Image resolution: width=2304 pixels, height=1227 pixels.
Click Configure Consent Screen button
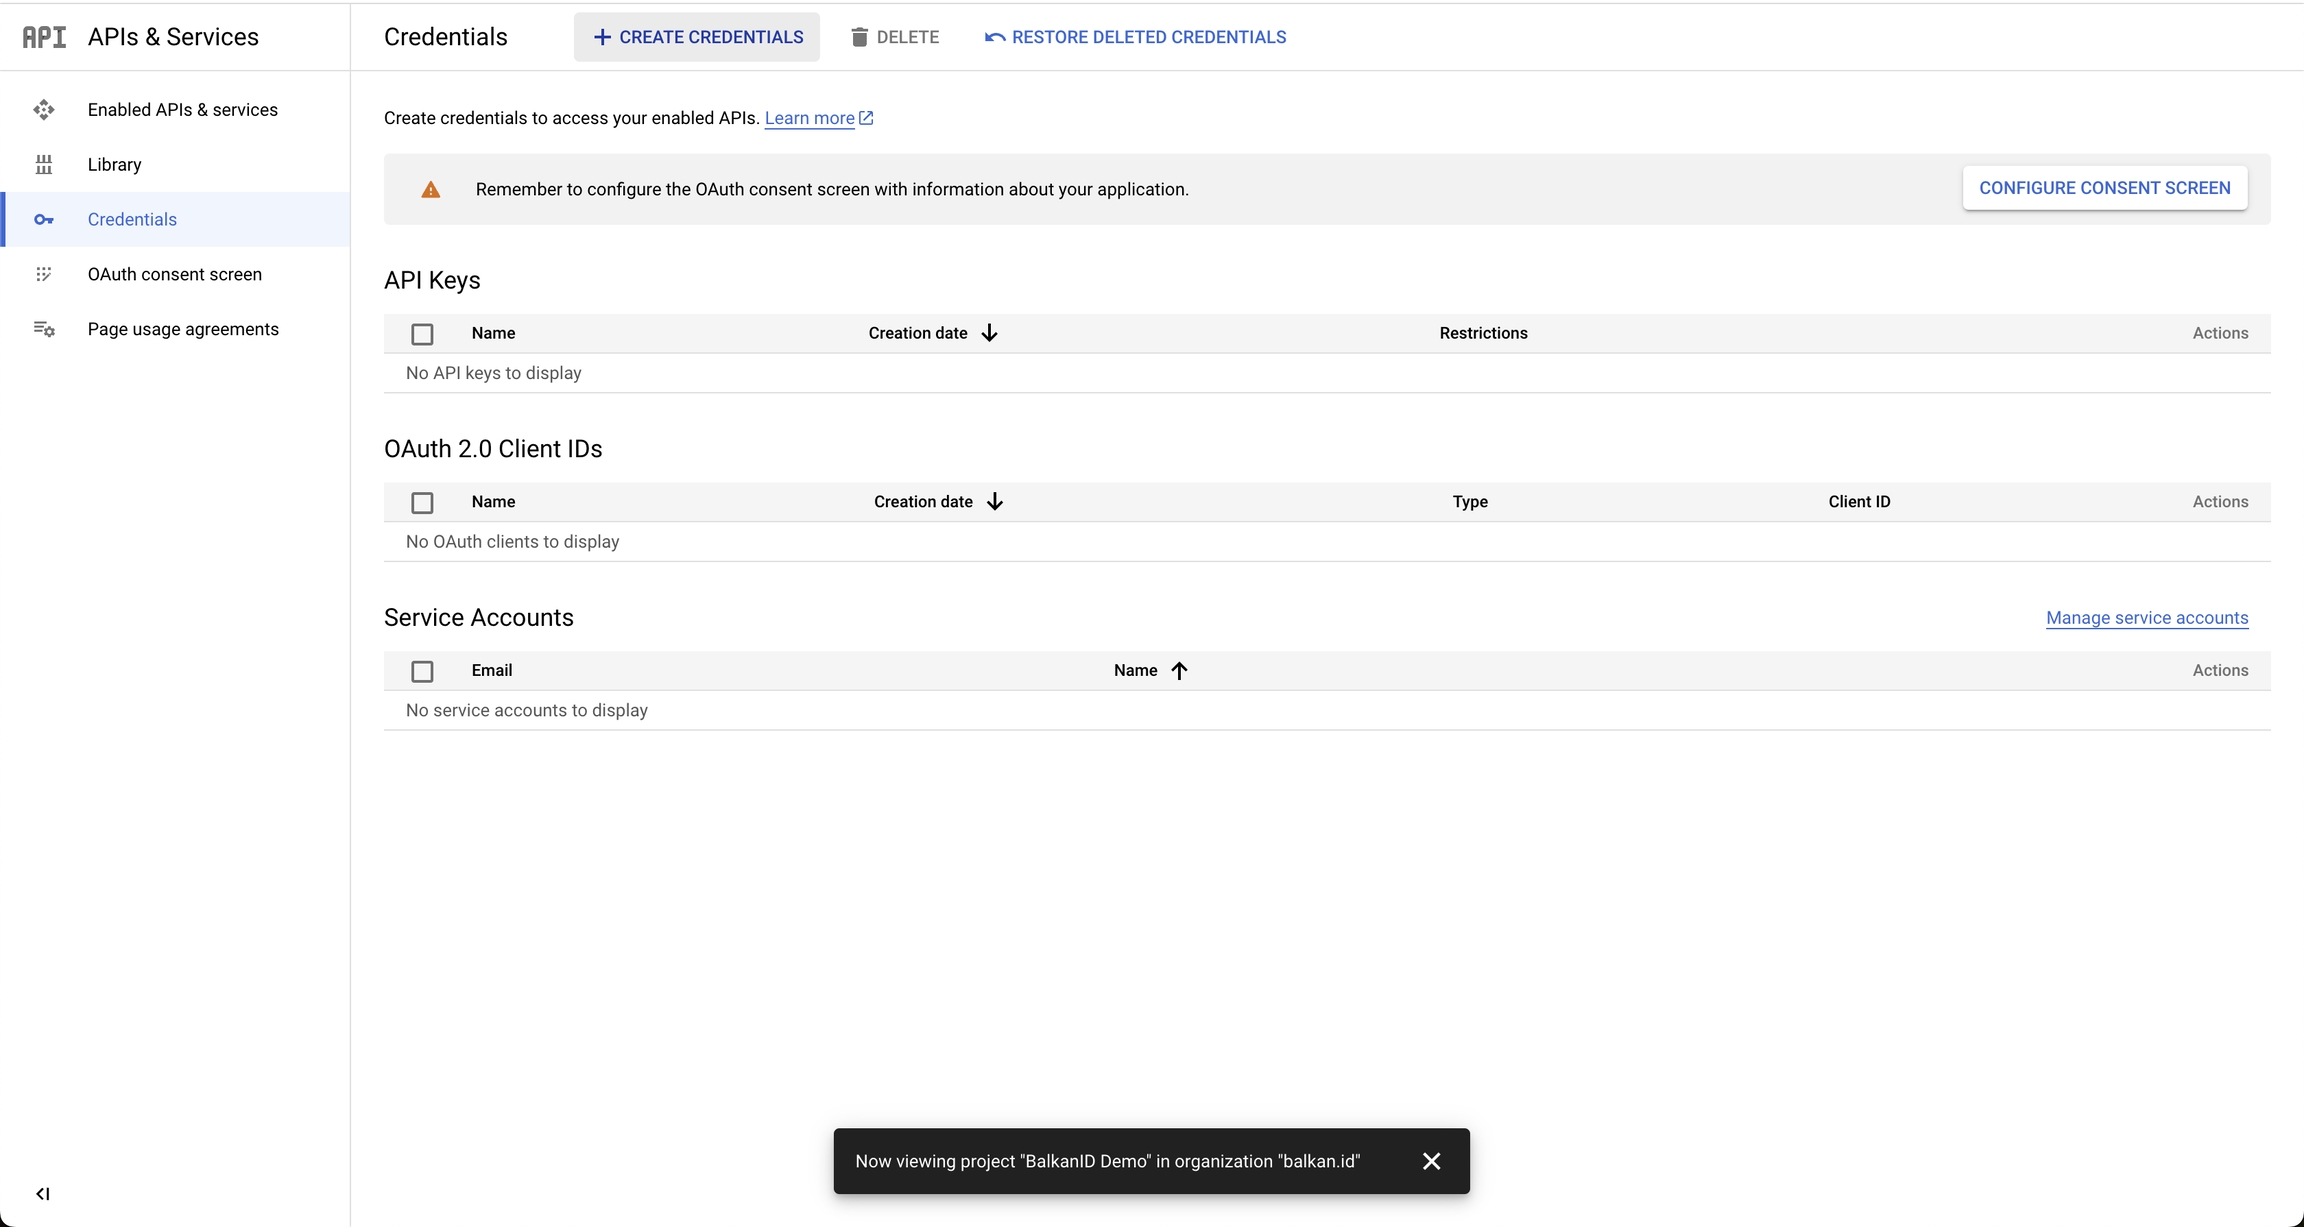pyautogui.click(x=2104, y=188)
